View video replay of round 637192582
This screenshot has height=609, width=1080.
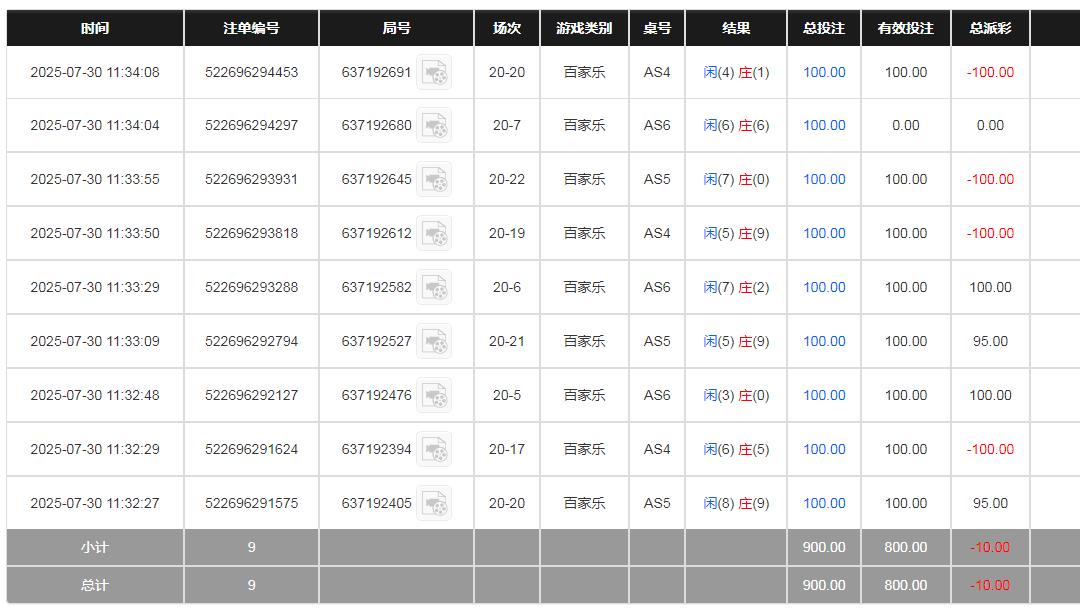click(x=434, y=288)
